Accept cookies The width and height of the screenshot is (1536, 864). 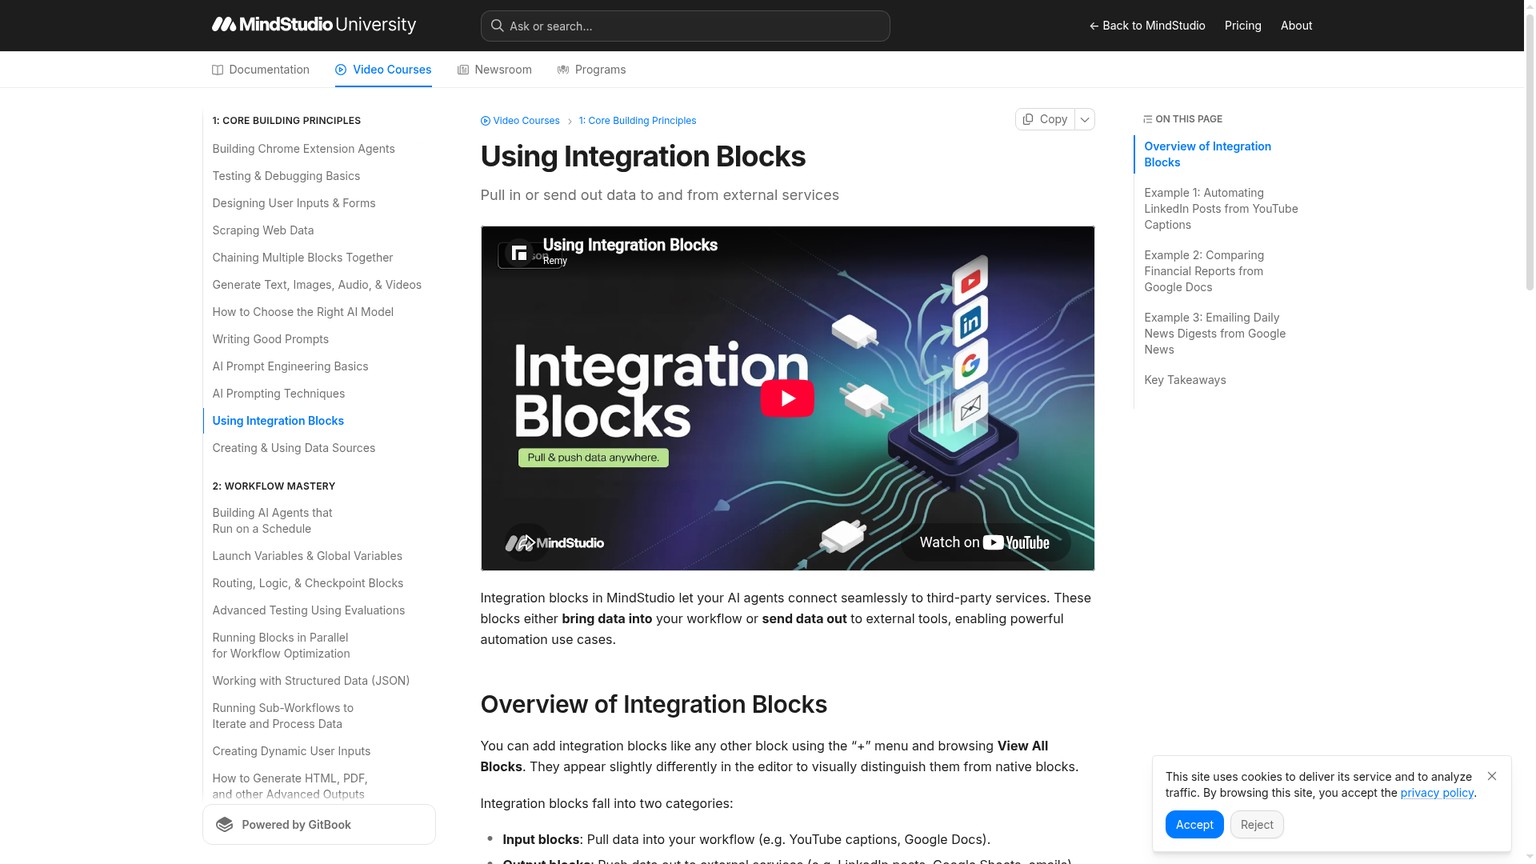pos(1194,824)
